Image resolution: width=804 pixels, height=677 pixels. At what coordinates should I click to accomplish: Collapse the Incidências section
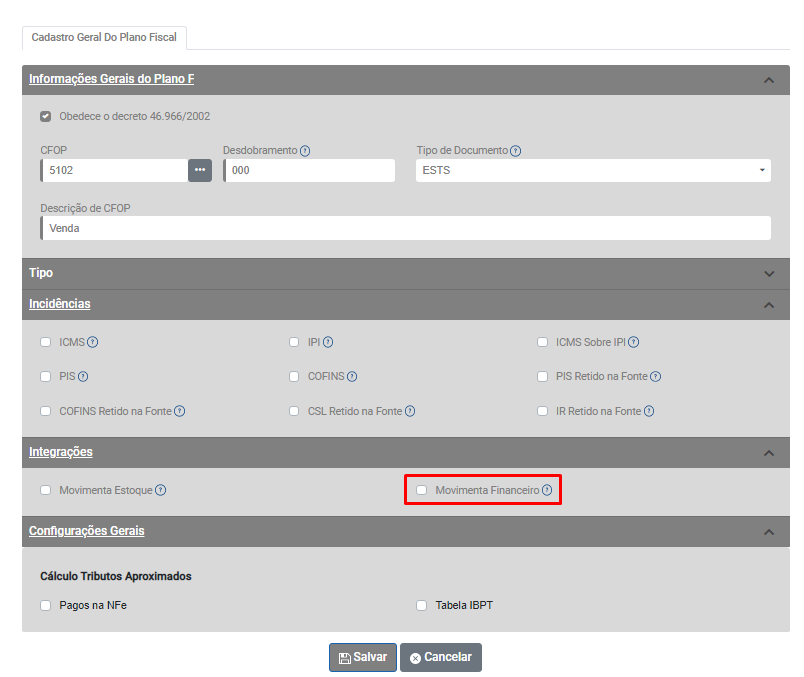coord(768,305)
